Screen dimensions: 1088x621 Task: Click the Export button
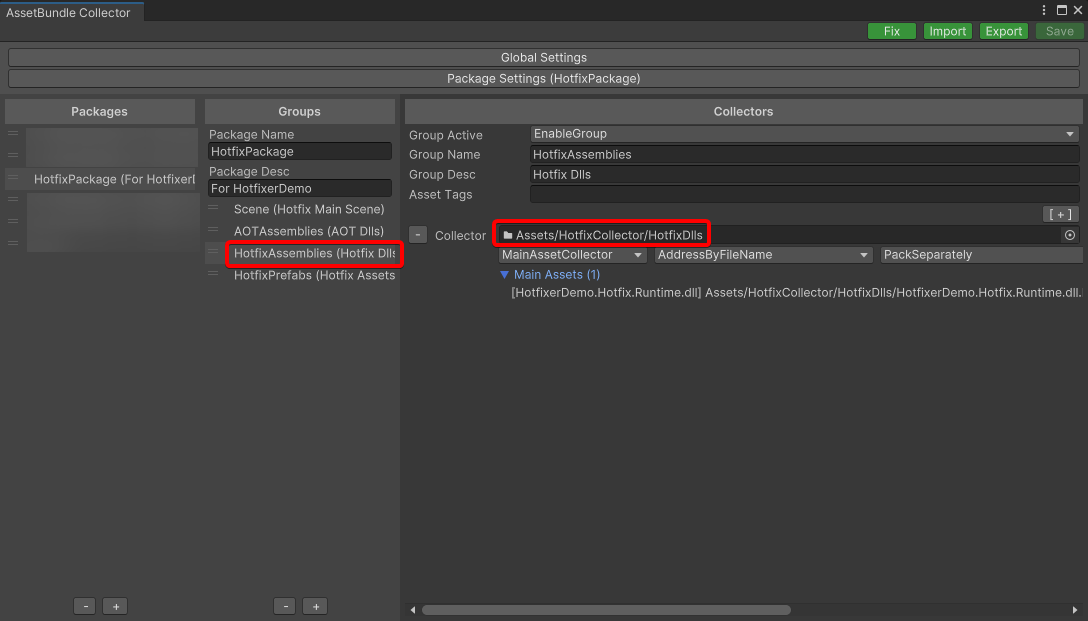click(1003, 31)
